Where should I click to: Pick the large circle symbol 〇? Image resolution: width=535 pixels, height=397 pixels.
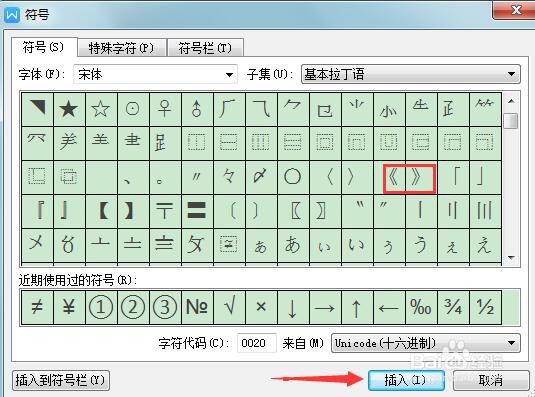point(293,177)
